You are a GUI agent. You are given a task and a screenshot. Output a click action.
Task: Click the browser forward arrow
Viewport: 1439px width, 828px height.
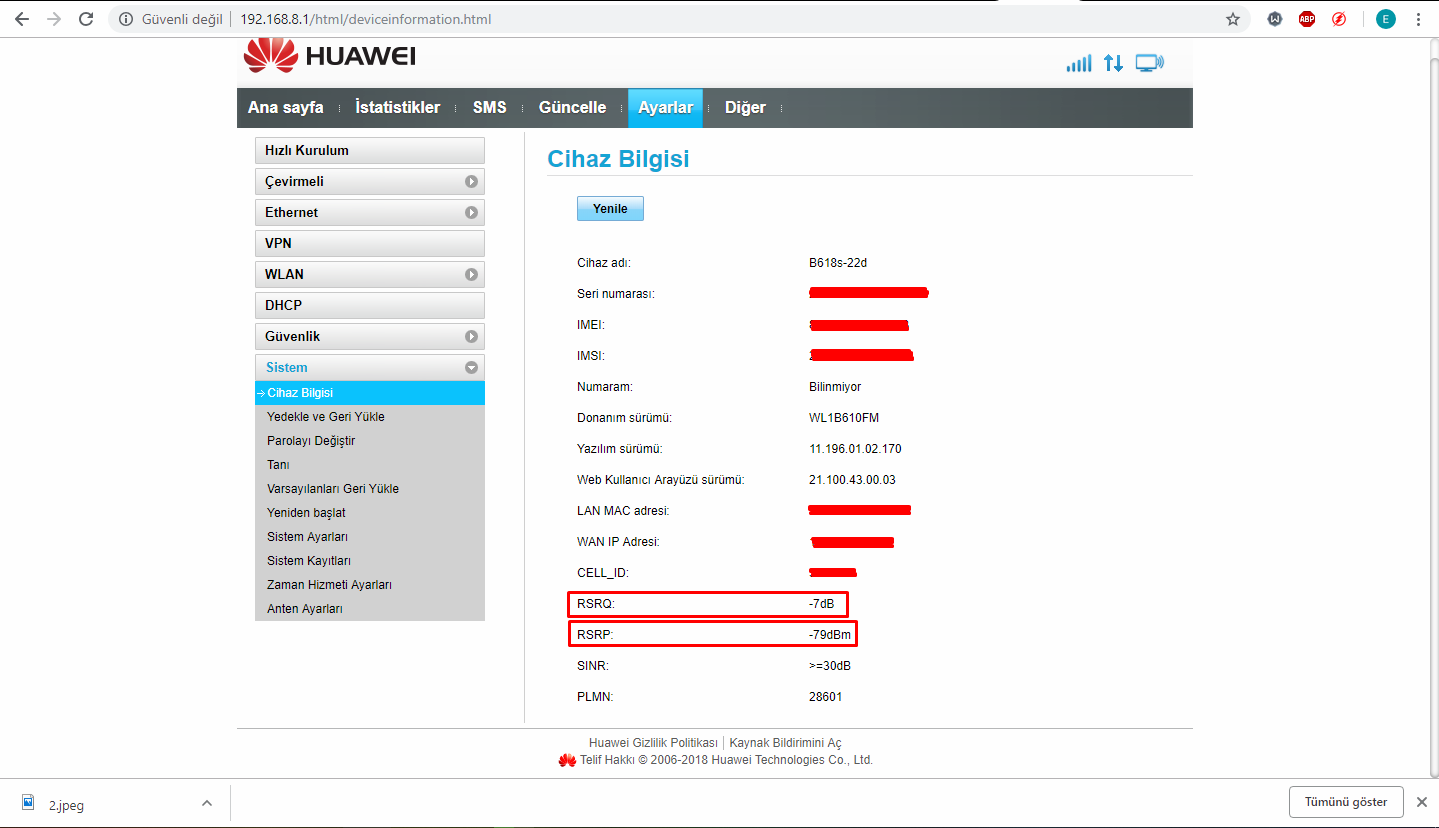pyautogui.click(x=54, y=19)
